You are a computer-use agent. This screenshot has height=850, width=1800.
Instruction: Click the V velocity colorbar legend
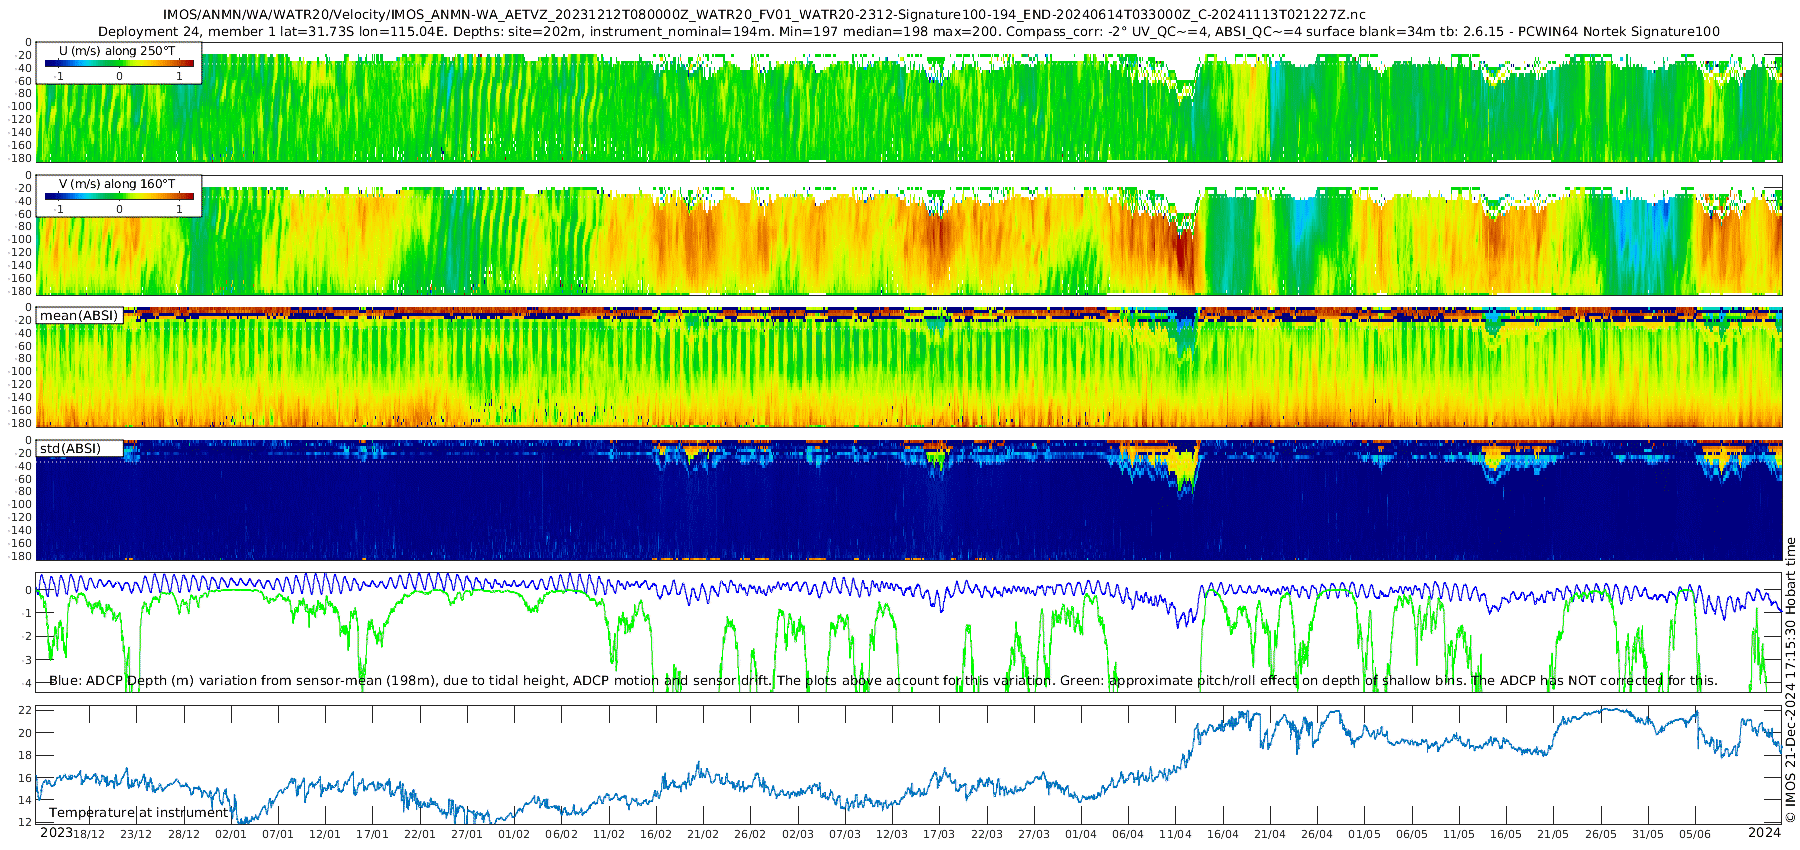click(119, 197)
